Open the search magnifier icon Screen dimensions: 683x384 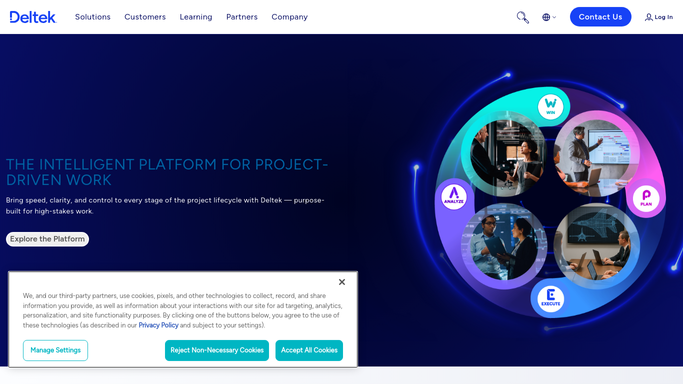click(522, 17)
